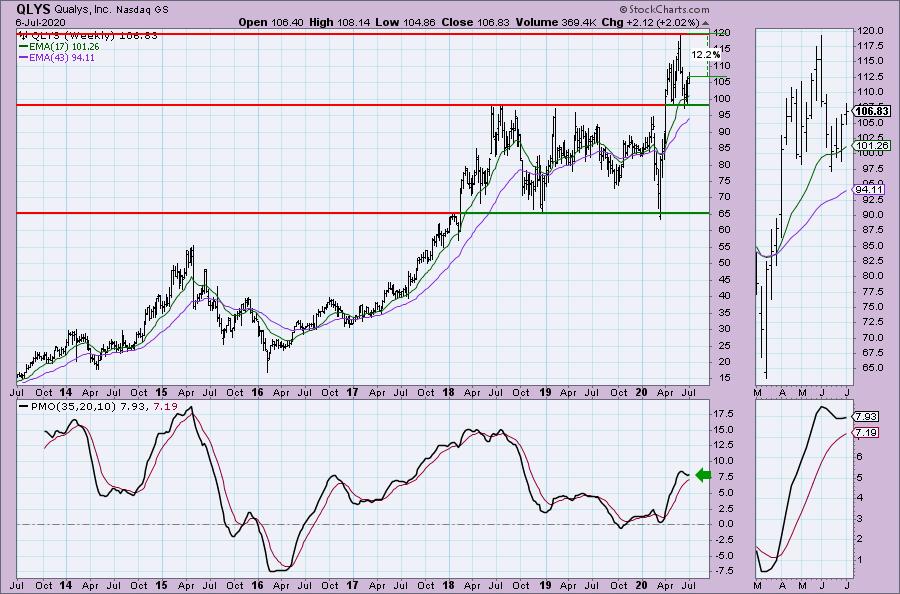Select the Close 106.83 header value
The width and height of the screenshot is (900, 594).
click(x=476, y=22)
